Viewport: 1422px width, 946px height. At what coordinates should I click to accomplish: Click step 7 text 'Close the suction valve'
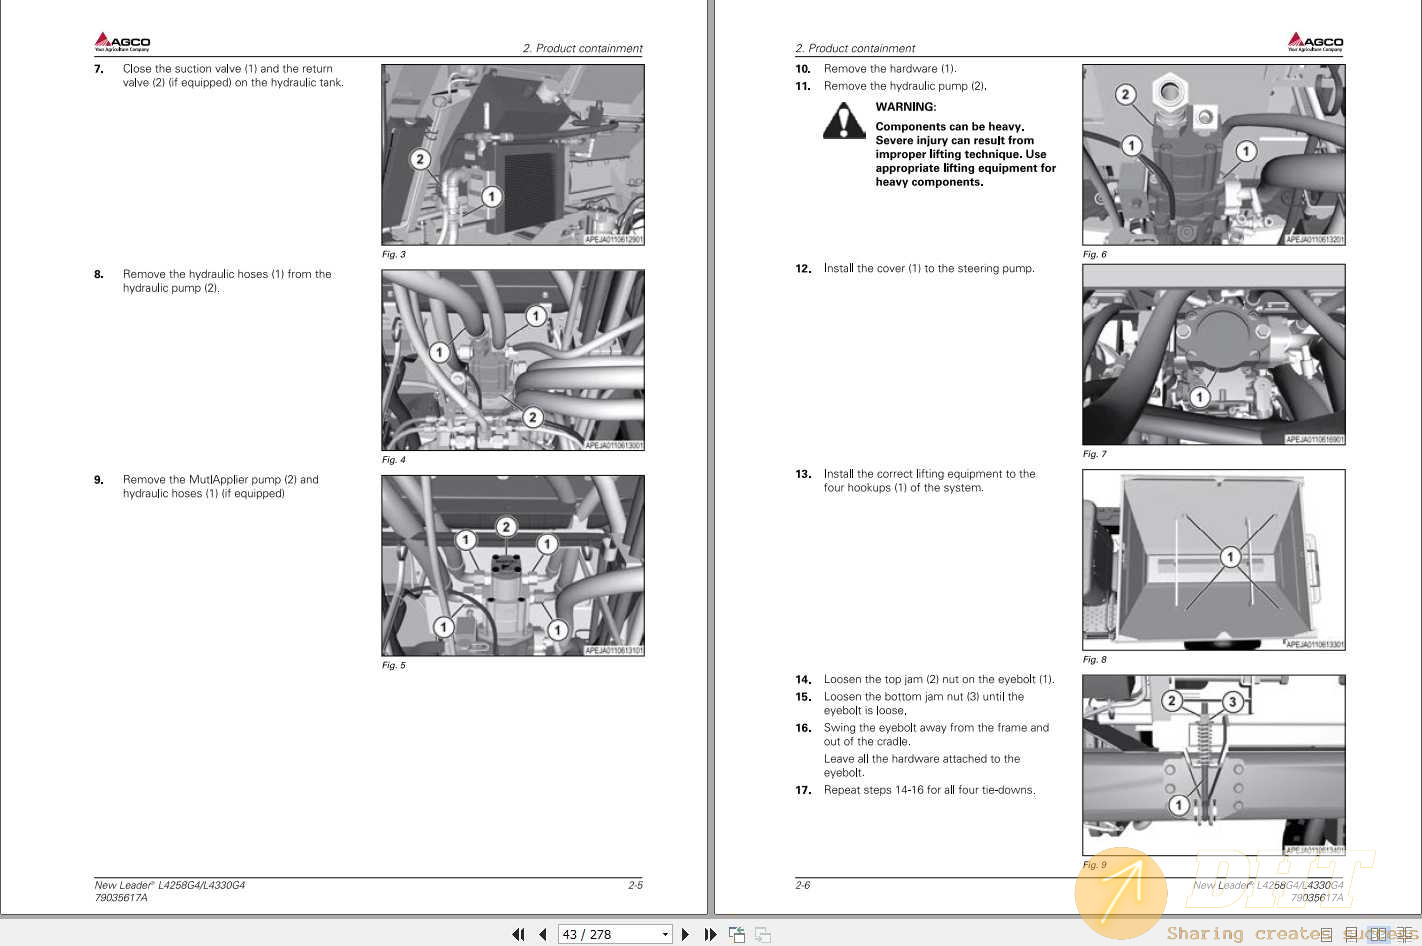pyautogui.click(x=182, y=69)
